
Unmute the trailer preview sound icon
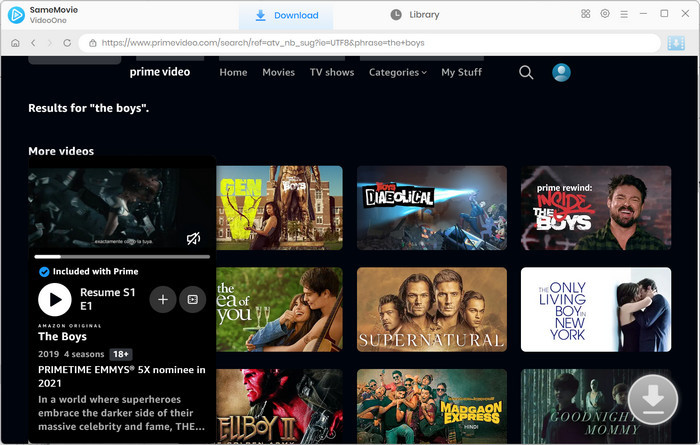193,239
